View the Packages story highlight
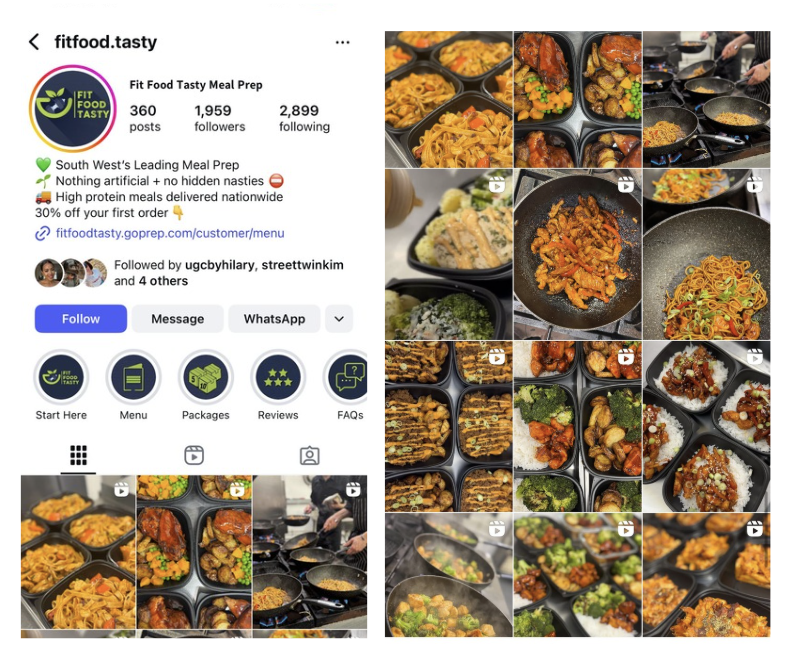The width and height of the screenshot is (790, 654). [206, 377]
